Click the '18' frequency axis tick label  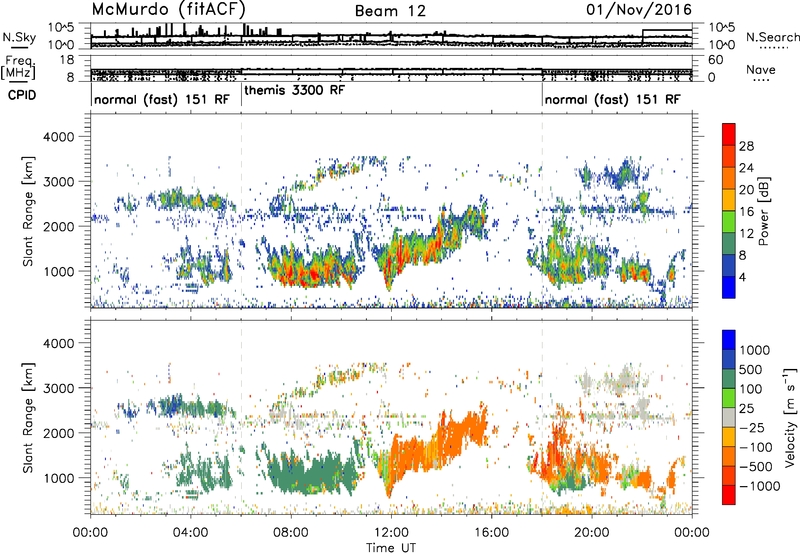[x=66, y=60]
